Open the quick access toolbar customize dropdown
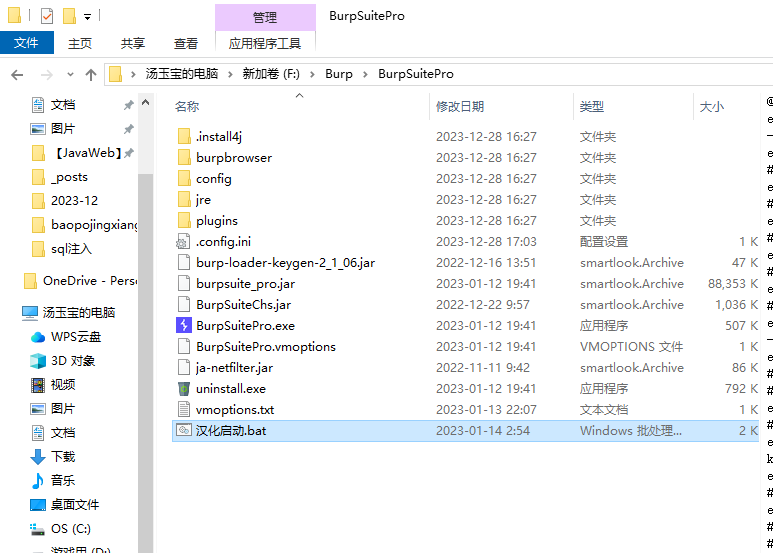 coord(87,17)
